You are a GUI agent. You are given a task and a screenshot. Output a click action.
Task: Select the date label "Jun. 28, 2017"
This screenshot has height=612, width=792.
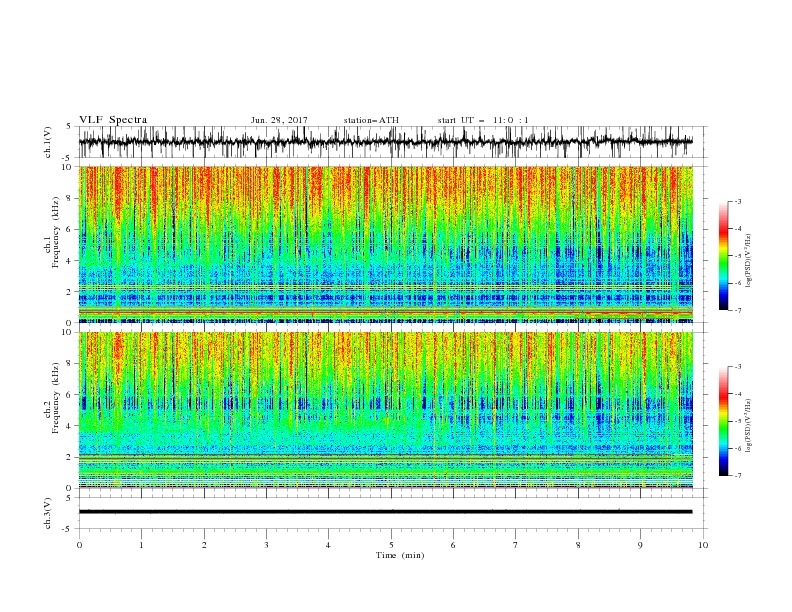point(279,120)
